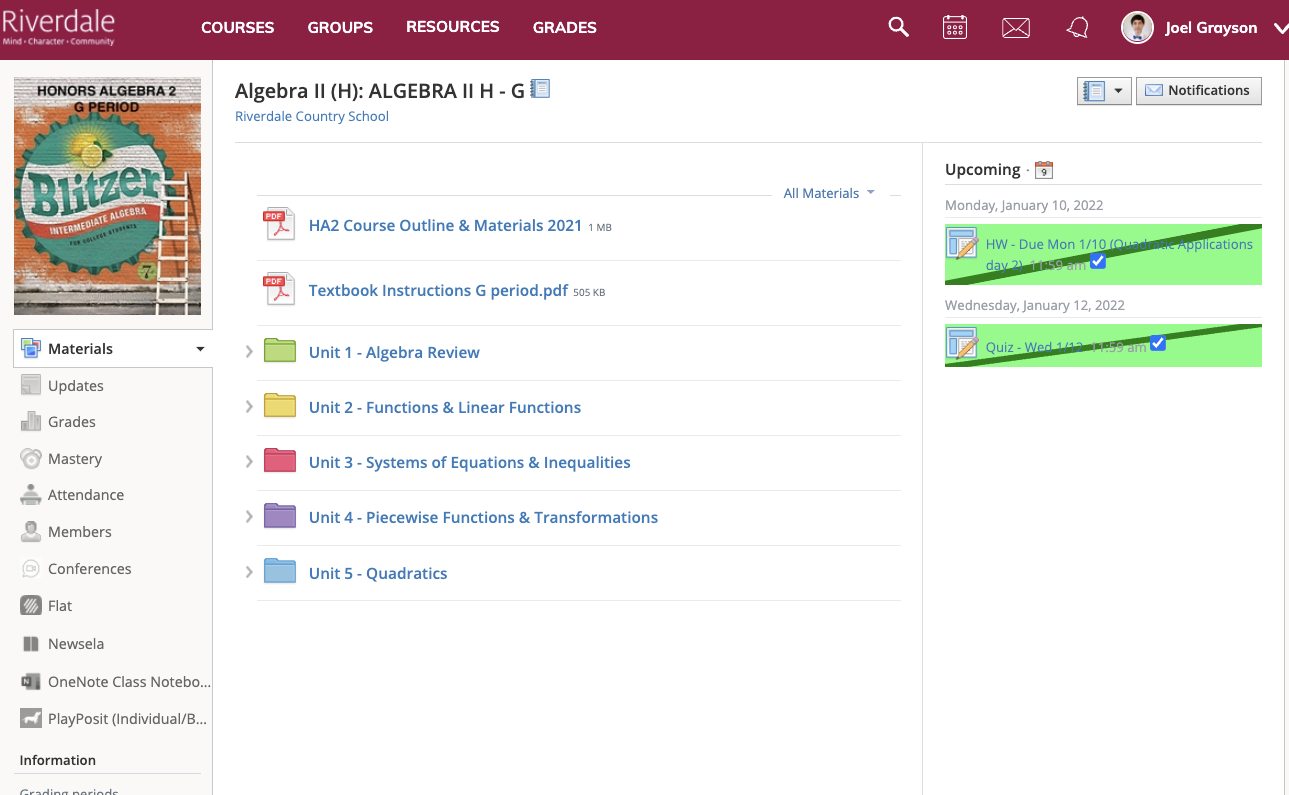
Task: Open HA2 Course Outline & Materials 2021
Action: pos(445,225)
